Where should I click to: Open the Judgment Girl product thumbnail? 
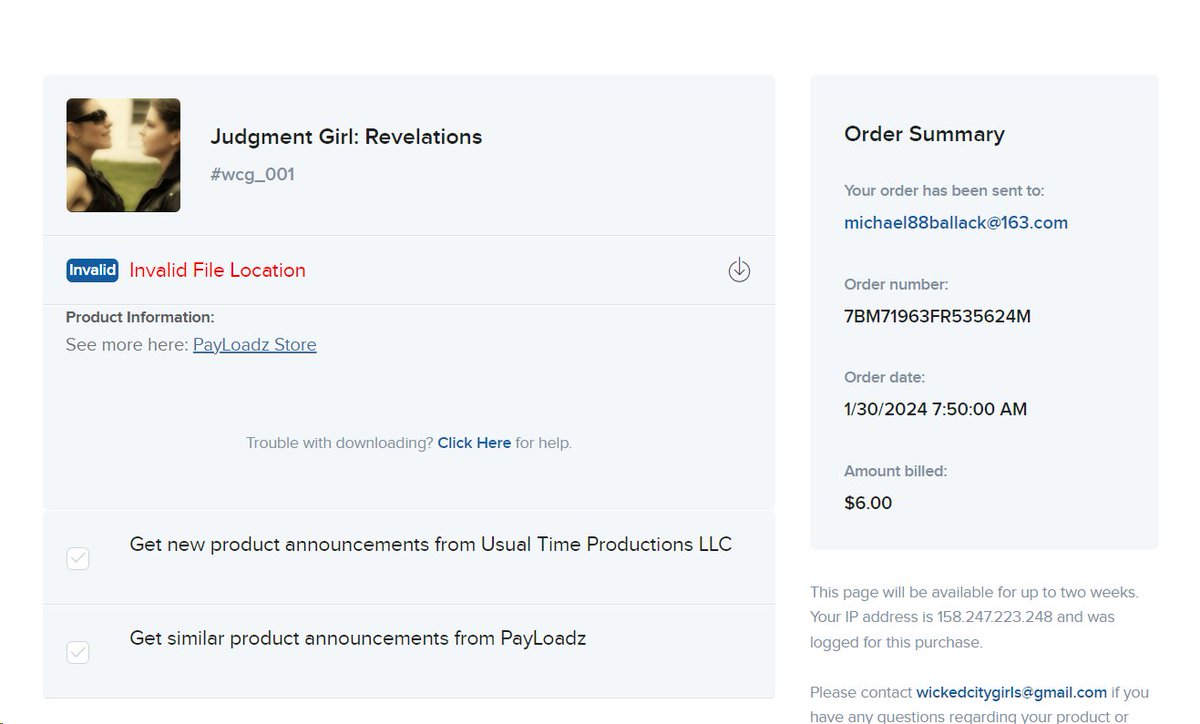[123, 155]
